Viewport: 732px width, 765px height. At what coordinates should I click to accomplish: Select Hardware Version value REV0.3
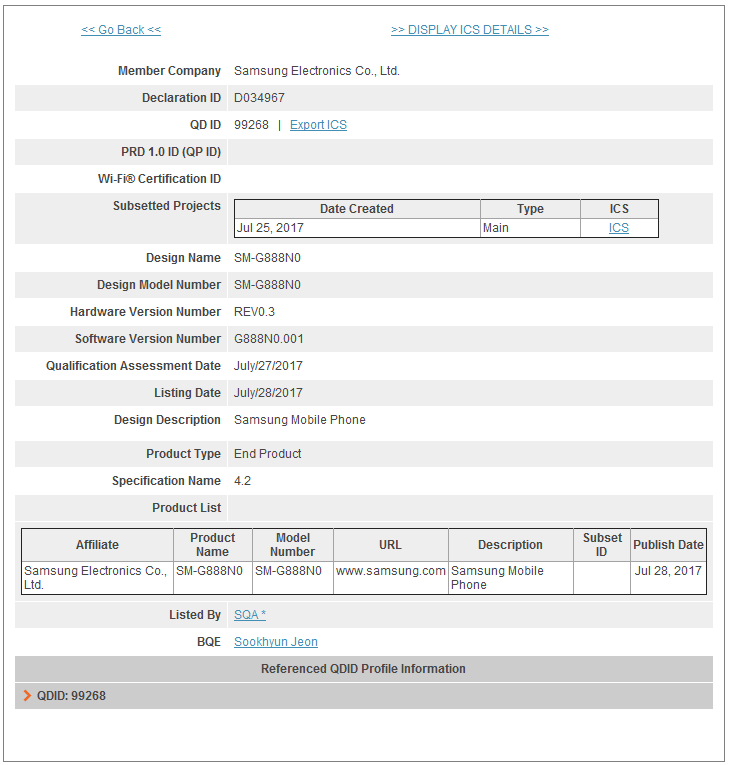point(254,312)
